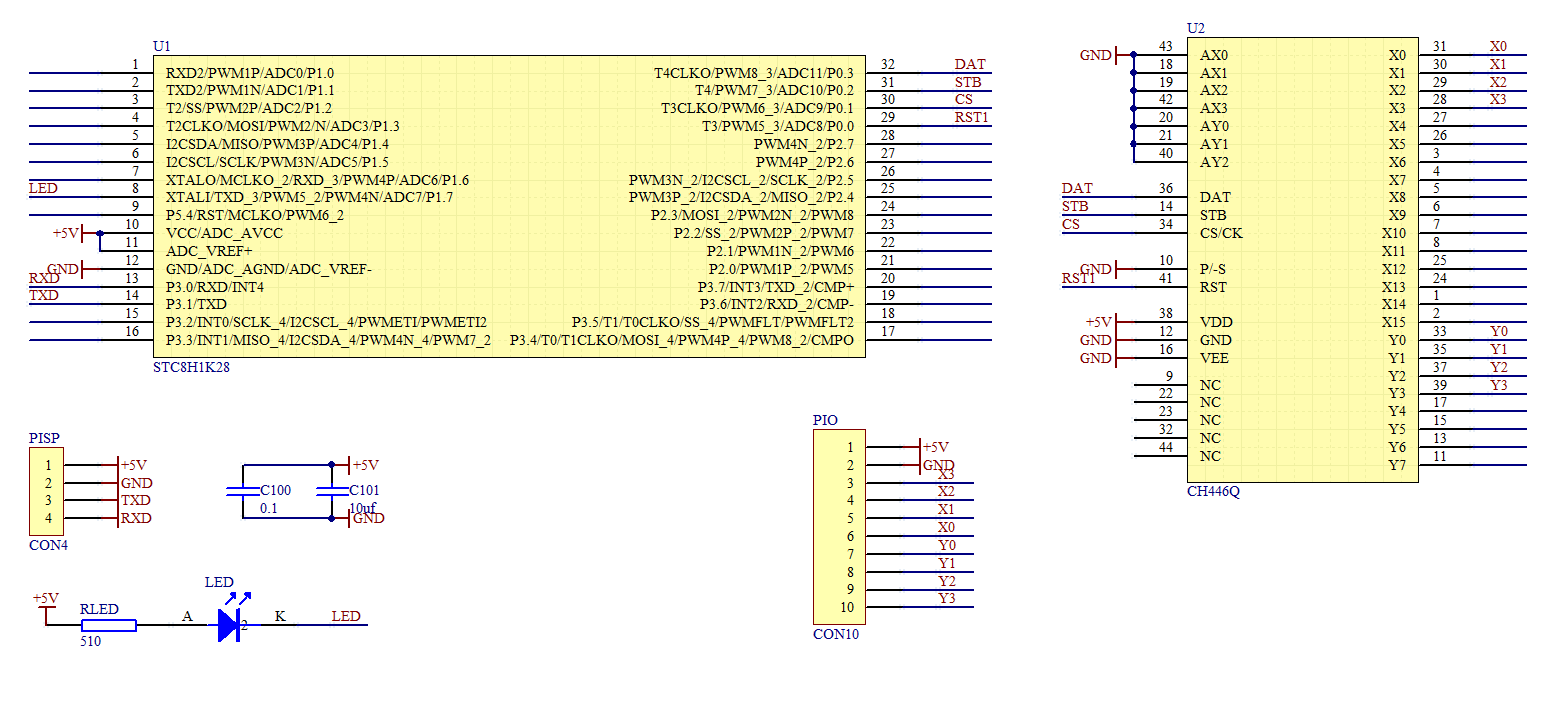
Task: Click the Y7 pin name on U2
Action: (1397, 465)
